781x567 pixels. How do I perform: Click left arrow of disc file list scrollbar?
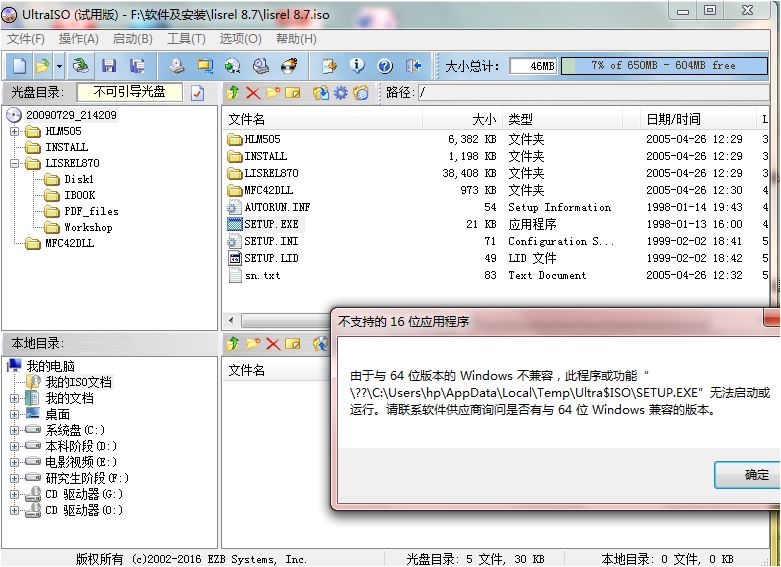231,320
